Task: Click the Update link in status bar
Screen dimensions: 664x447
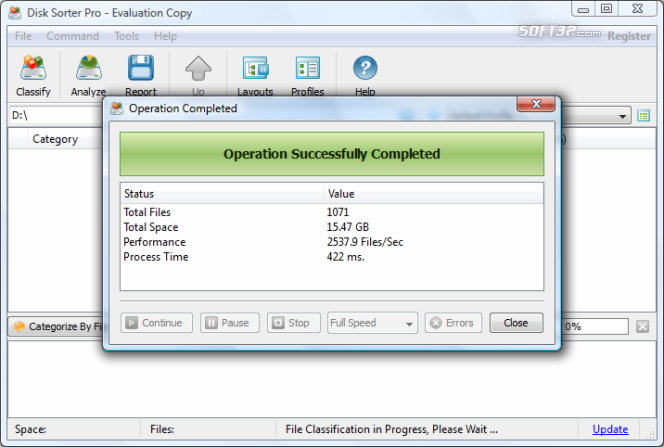Action: pos(610,429)
